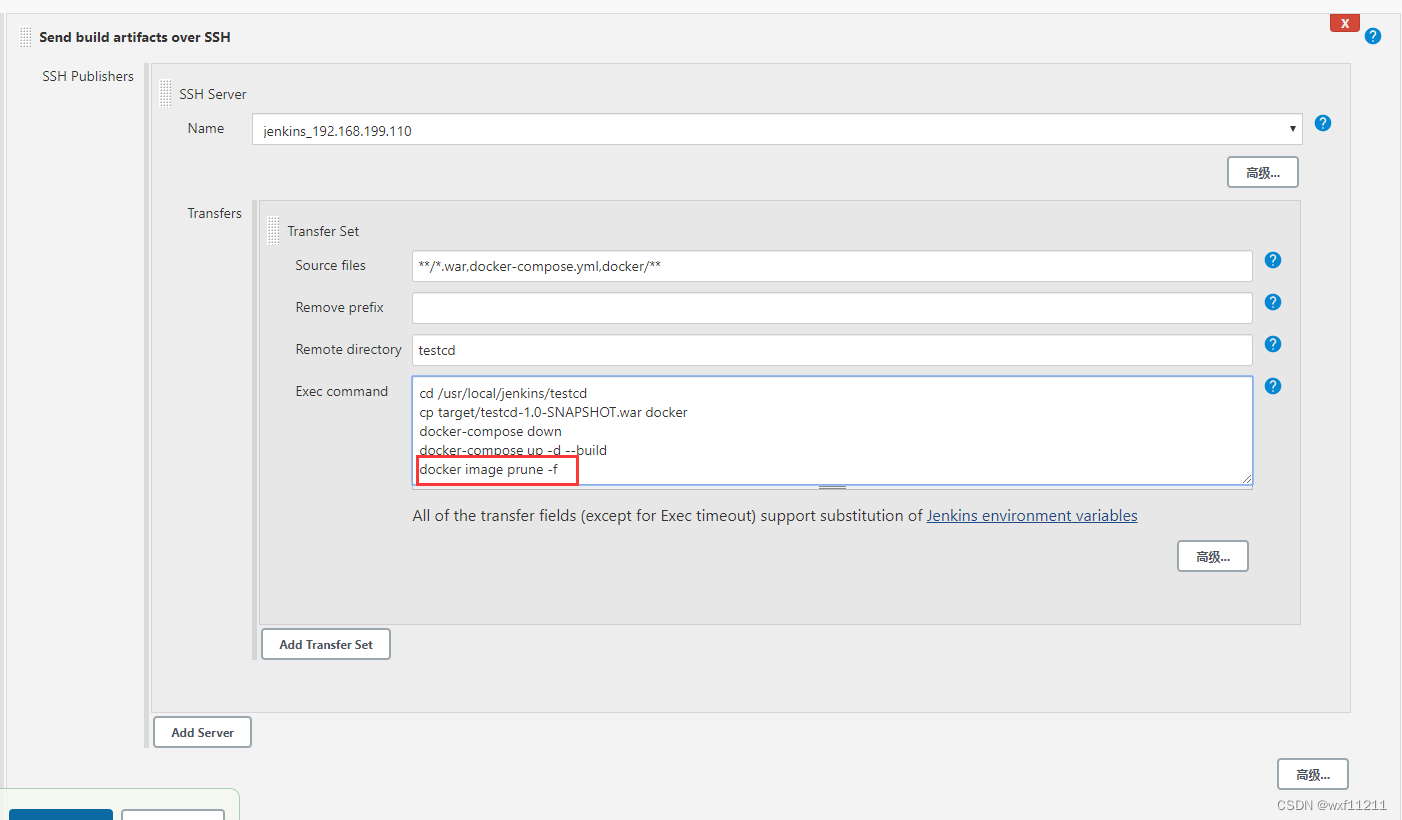The image size is (1402, 820).
Task: Click the 'docker-compose down' line
Action: [490, 432]
